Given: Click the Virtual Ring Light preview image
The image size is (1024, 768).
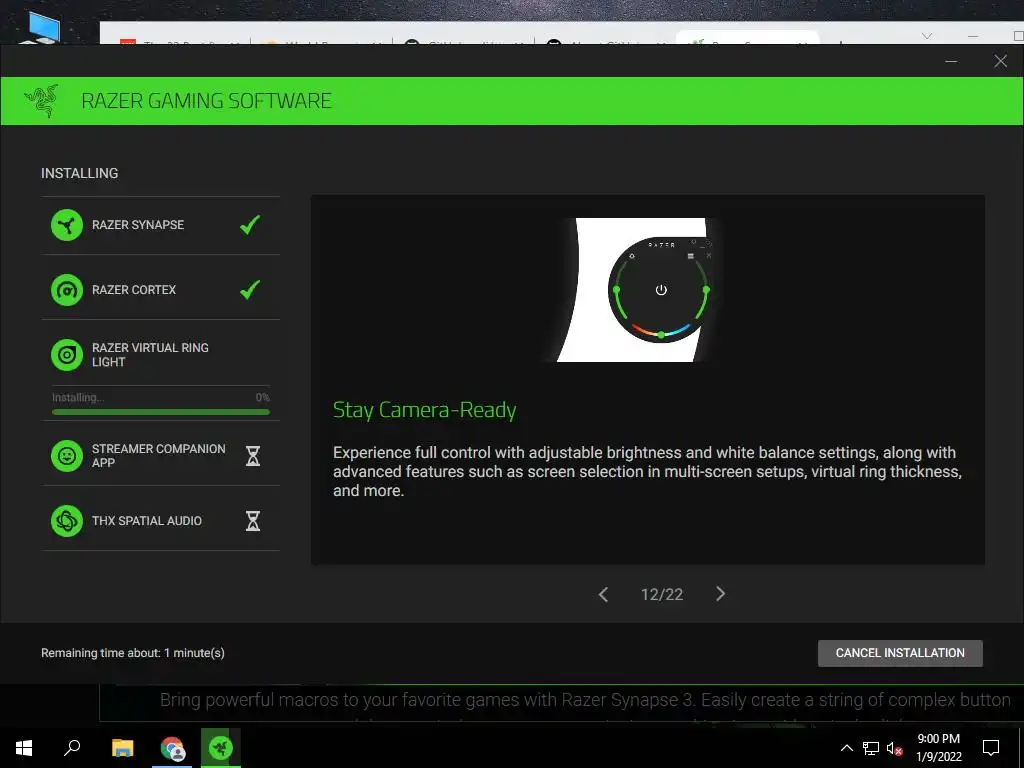Looking at the screenshot, I should pyautogui.click(x=632, y=289).
